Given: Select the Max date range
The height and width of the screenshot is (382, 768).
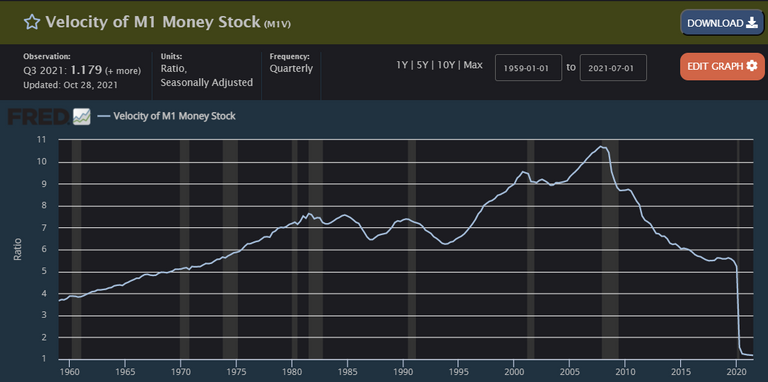Looking at the screenshot, I should click(x=473, y=65).
